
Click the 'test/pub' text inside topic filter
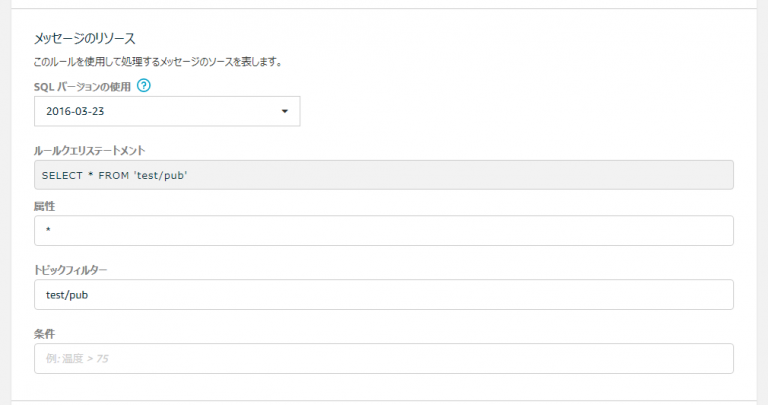(67, 295)
